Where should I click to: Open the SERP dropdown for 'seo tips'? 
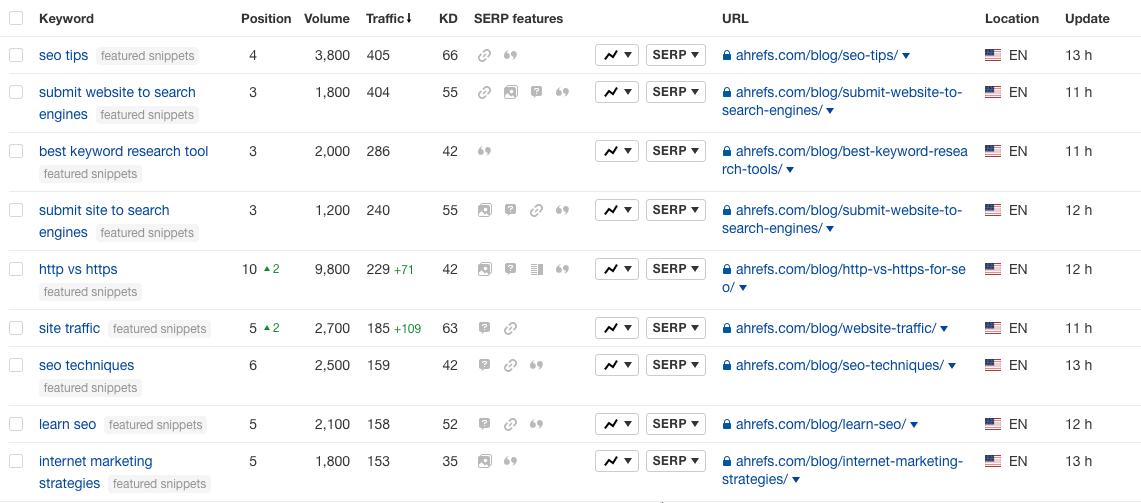pos(676,55)
